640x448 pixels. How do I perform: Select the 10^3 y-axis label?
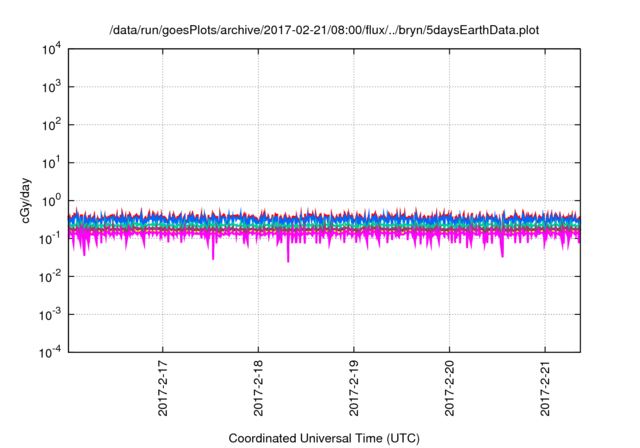coord(51,88)
